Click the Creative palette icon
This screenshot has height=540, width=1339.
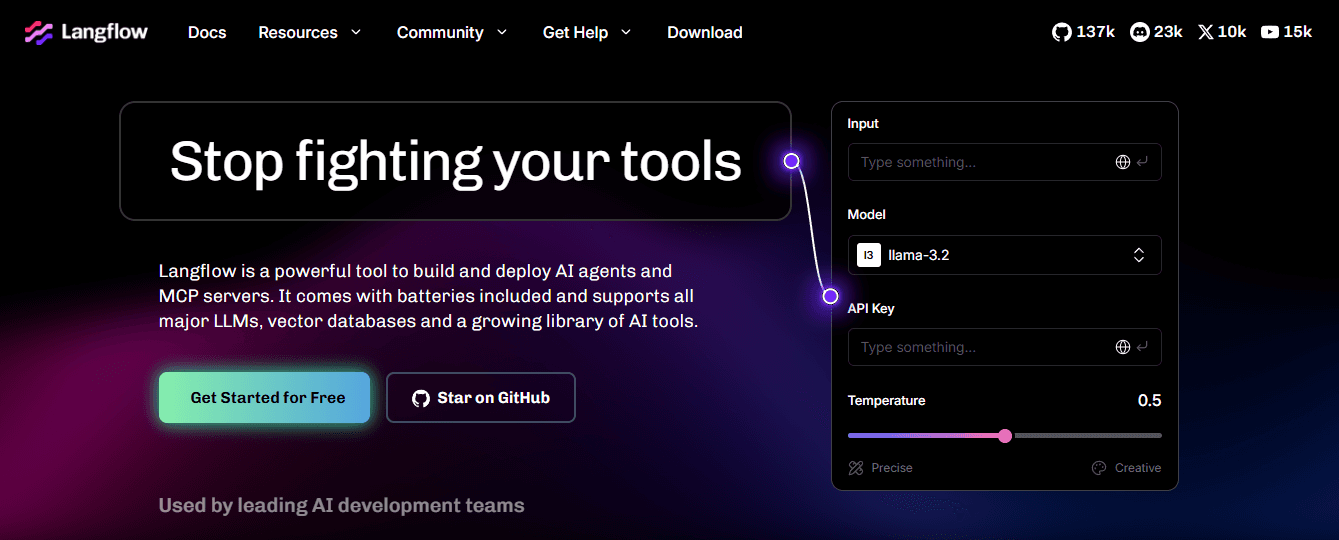pyautogui.click(x=1099, y=468)
